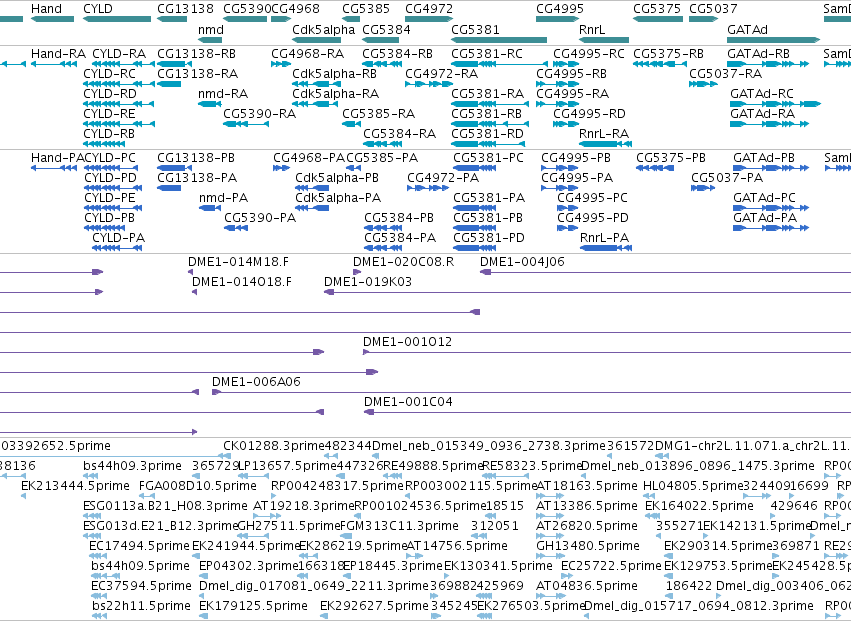Select the Cdk5alpha-RB transcript label
Screen dimensions: 851x621
[334, 74]
